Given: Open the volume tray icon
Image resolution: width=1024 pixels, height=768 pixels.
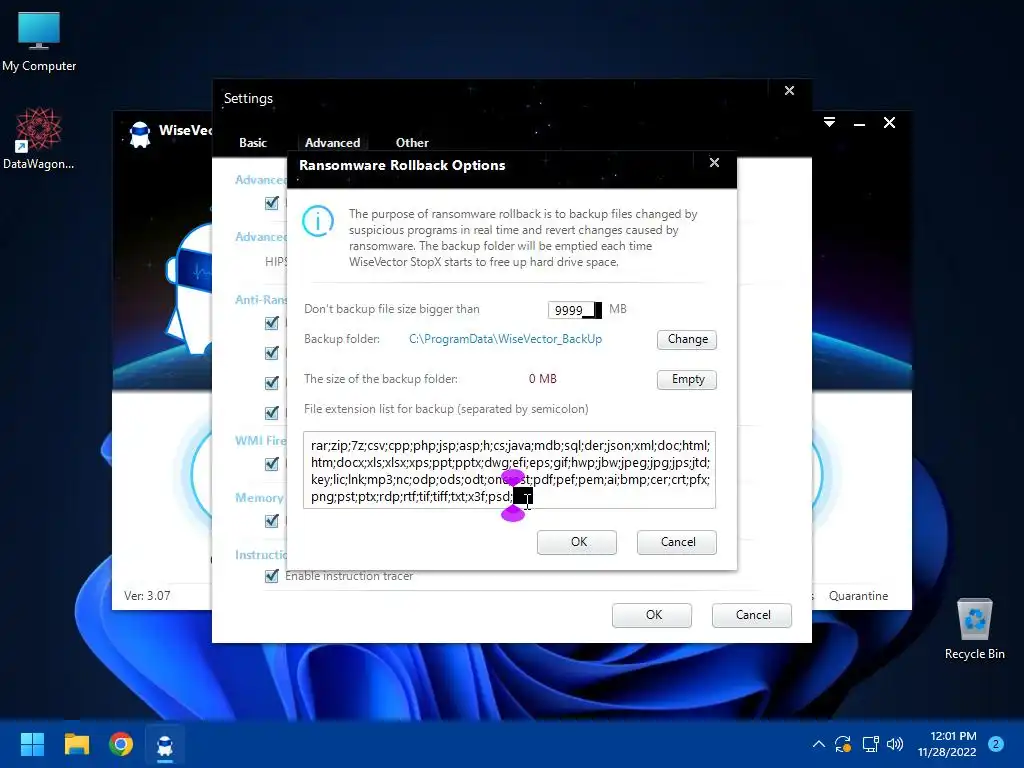Looking at the screenshot, I should tap(895, 744).
